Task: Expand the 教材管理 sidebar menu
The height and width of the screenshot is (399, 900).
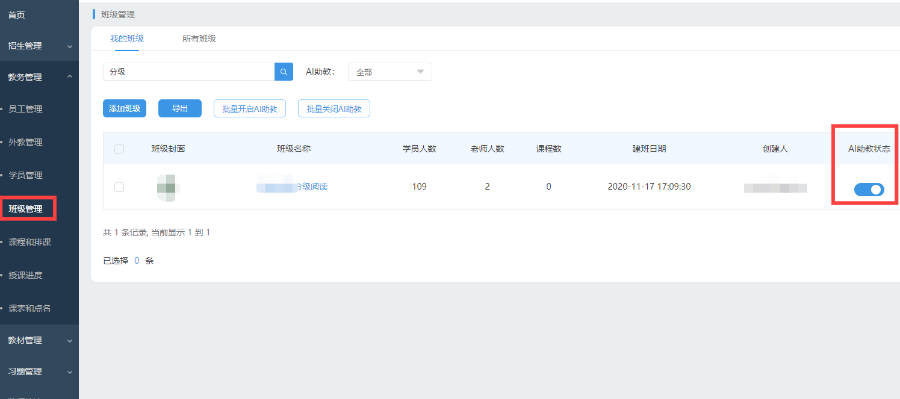Action: click(x=39, y=340)
